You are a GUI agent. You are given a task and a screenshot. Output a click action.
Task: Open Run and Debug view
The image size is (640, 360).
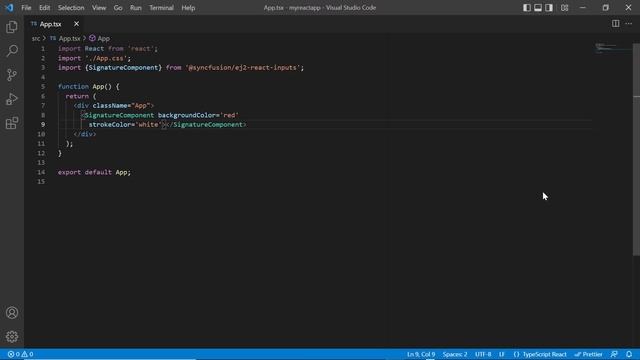[x=12, y=99]
